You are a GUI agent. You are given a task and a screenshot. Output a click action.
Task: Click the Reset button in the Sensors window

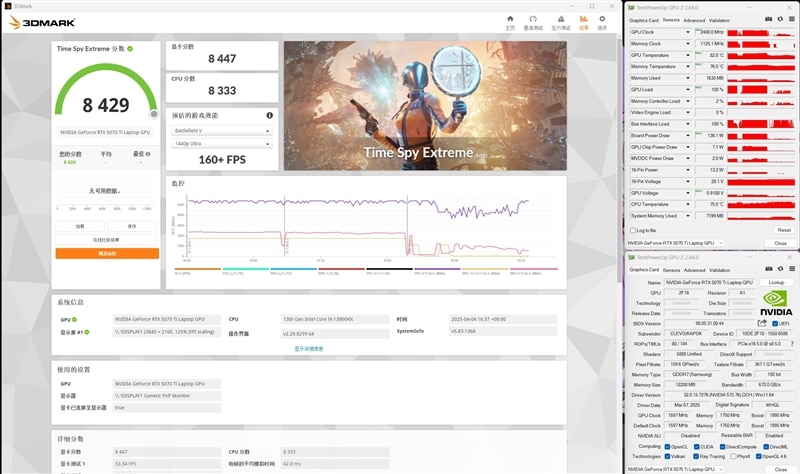click(783, 230)
